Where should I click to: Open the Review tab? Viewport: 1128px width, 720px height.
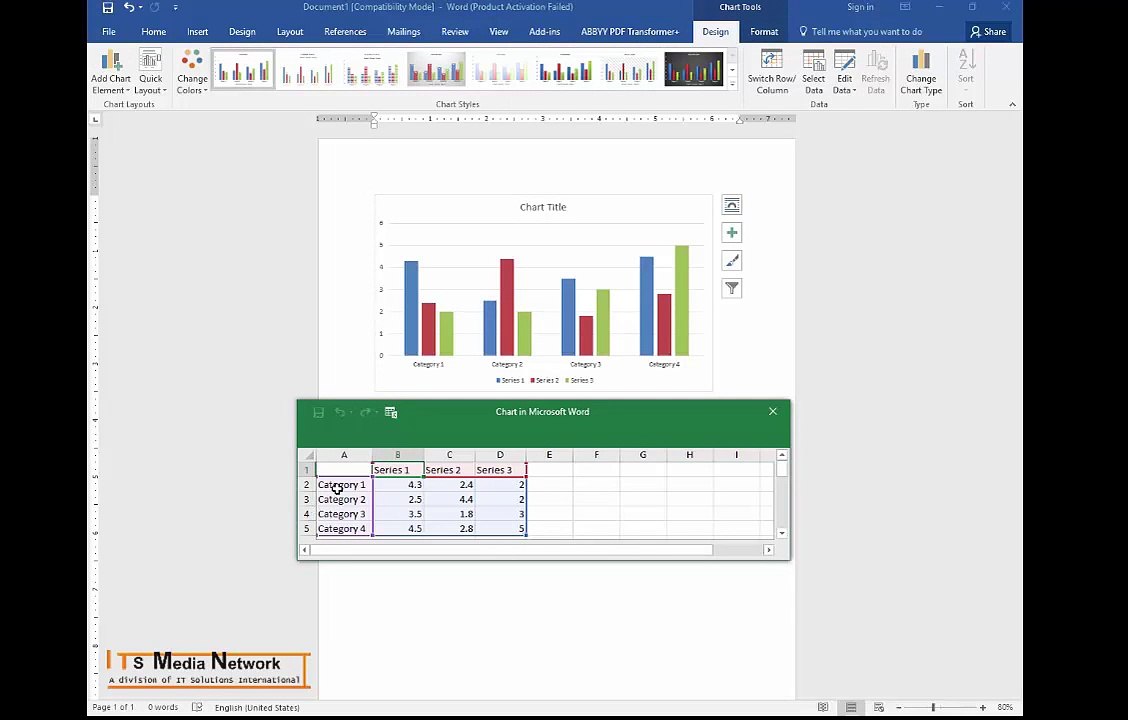coord(455,32)
